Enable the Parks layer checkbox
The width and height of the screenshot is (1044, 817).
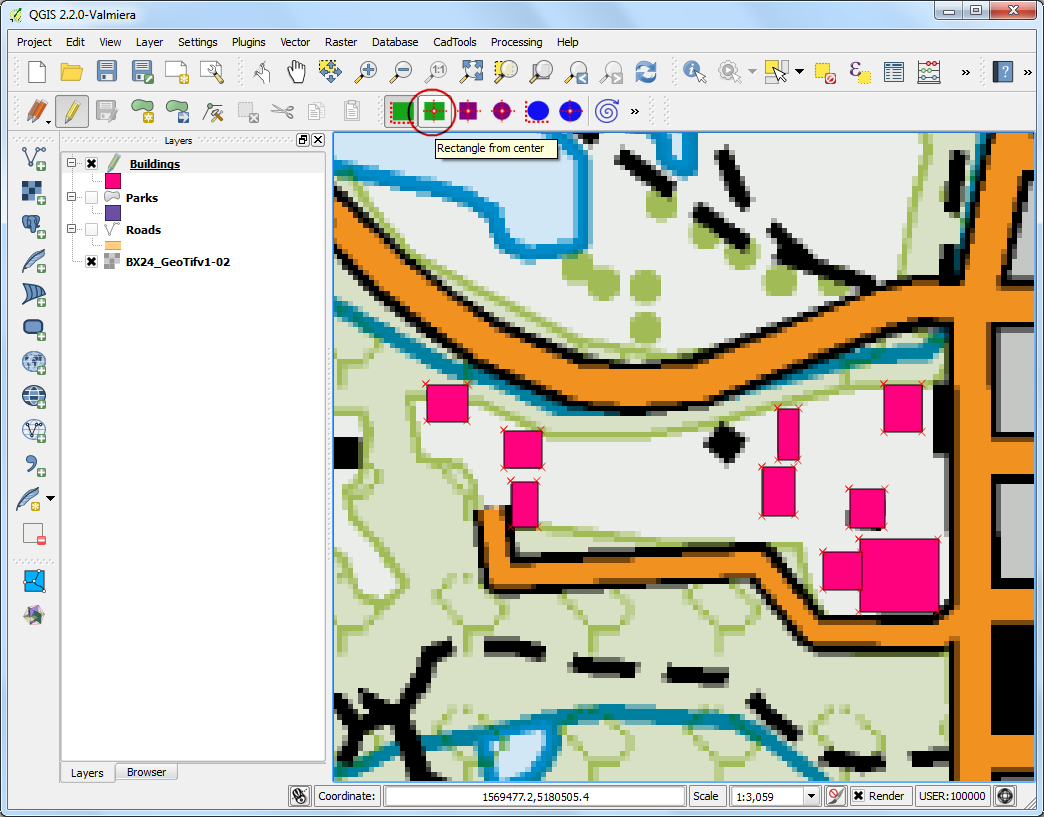click(91, 198)
